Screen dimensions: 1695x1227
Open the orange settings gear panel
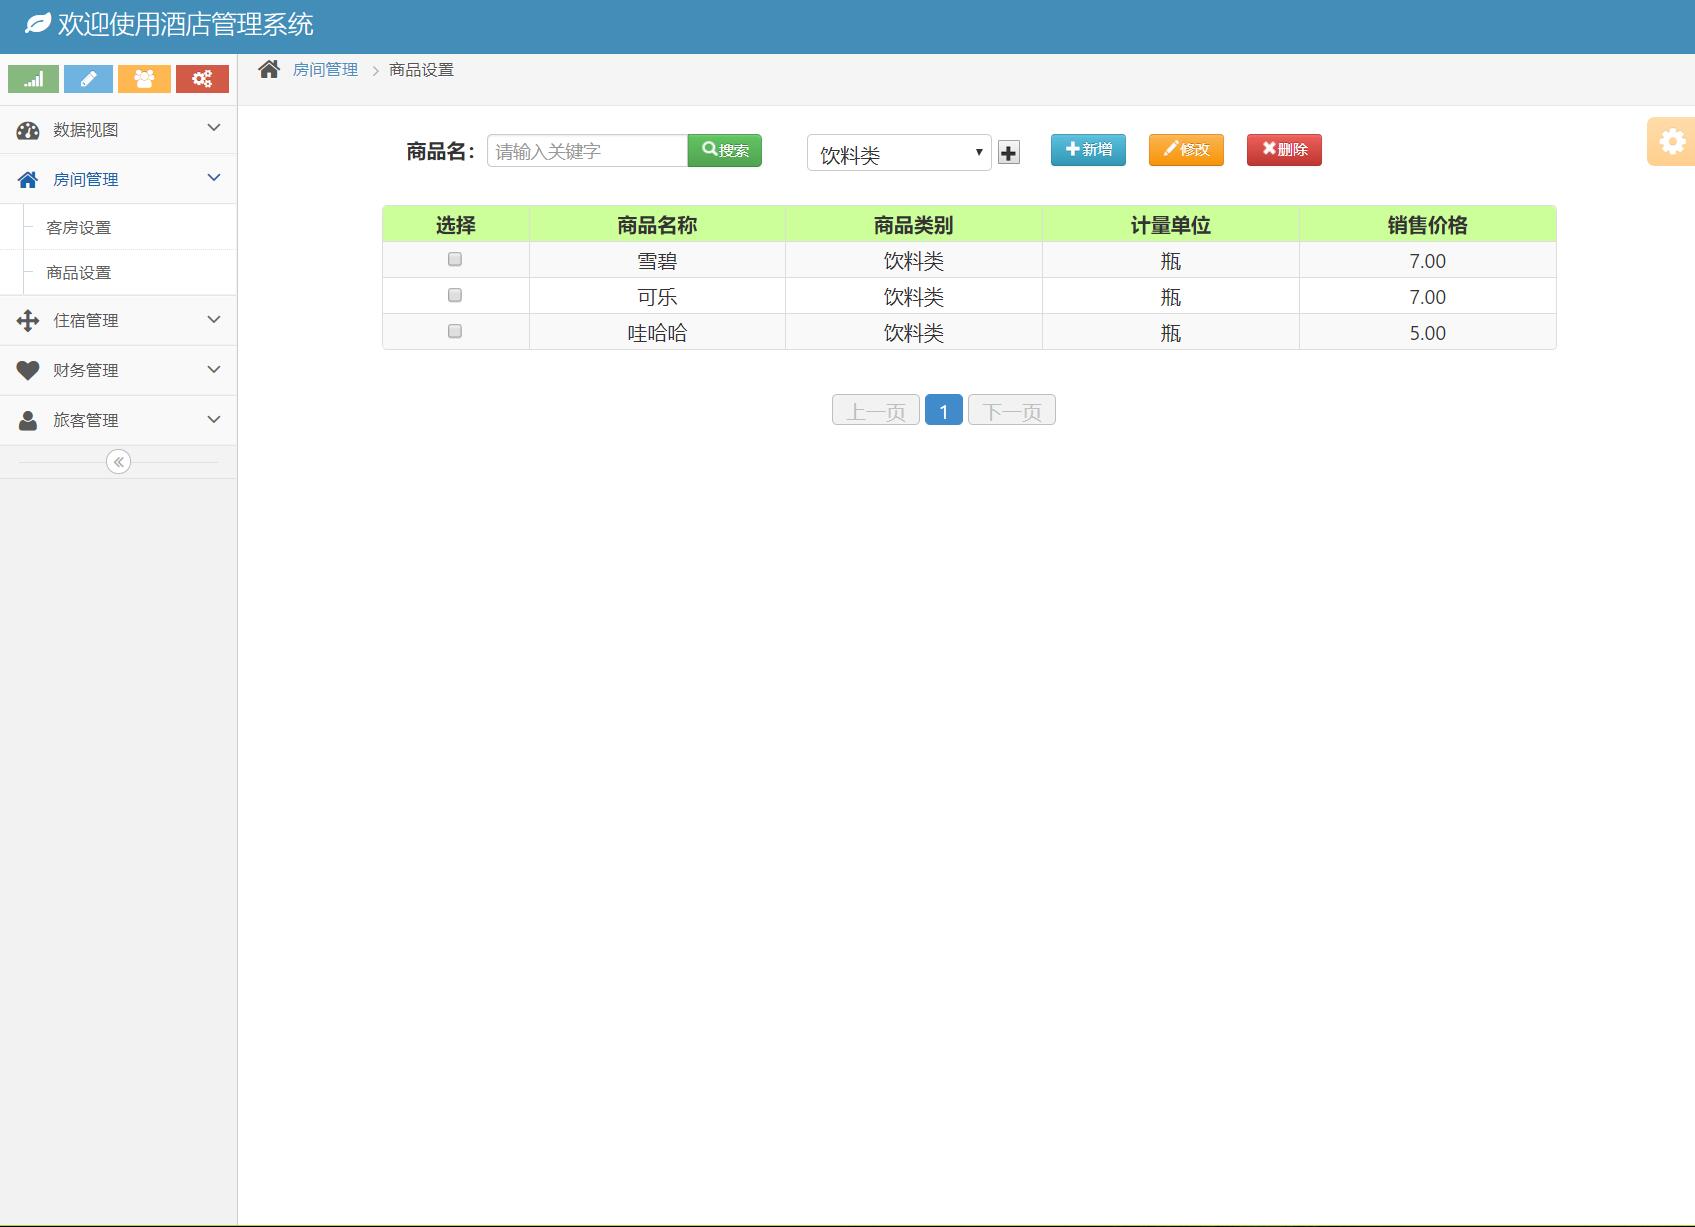point(1671,142)
